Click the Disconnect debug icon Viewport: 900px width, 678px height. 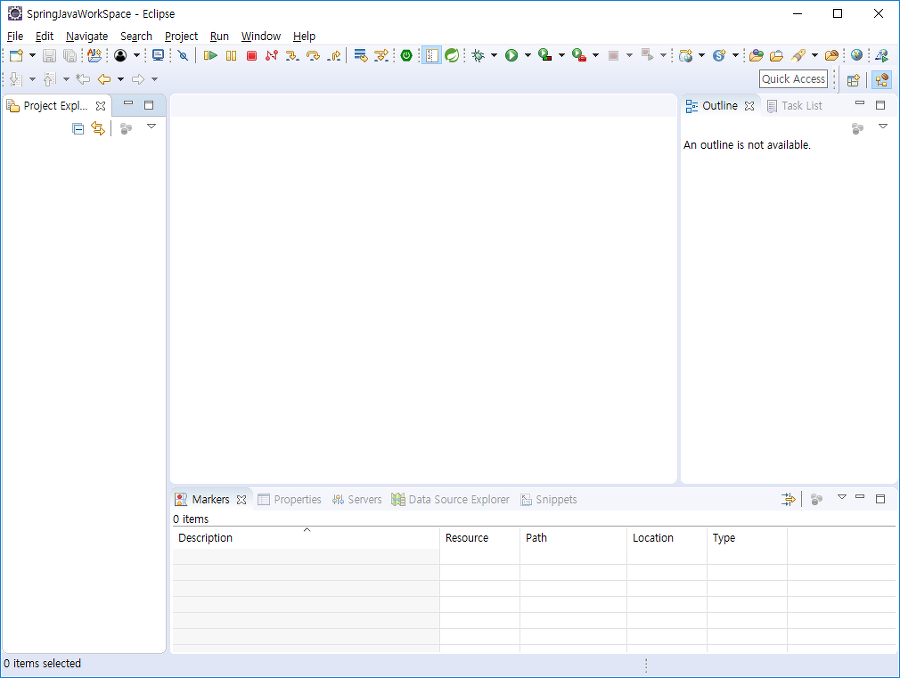coord(271,56)
